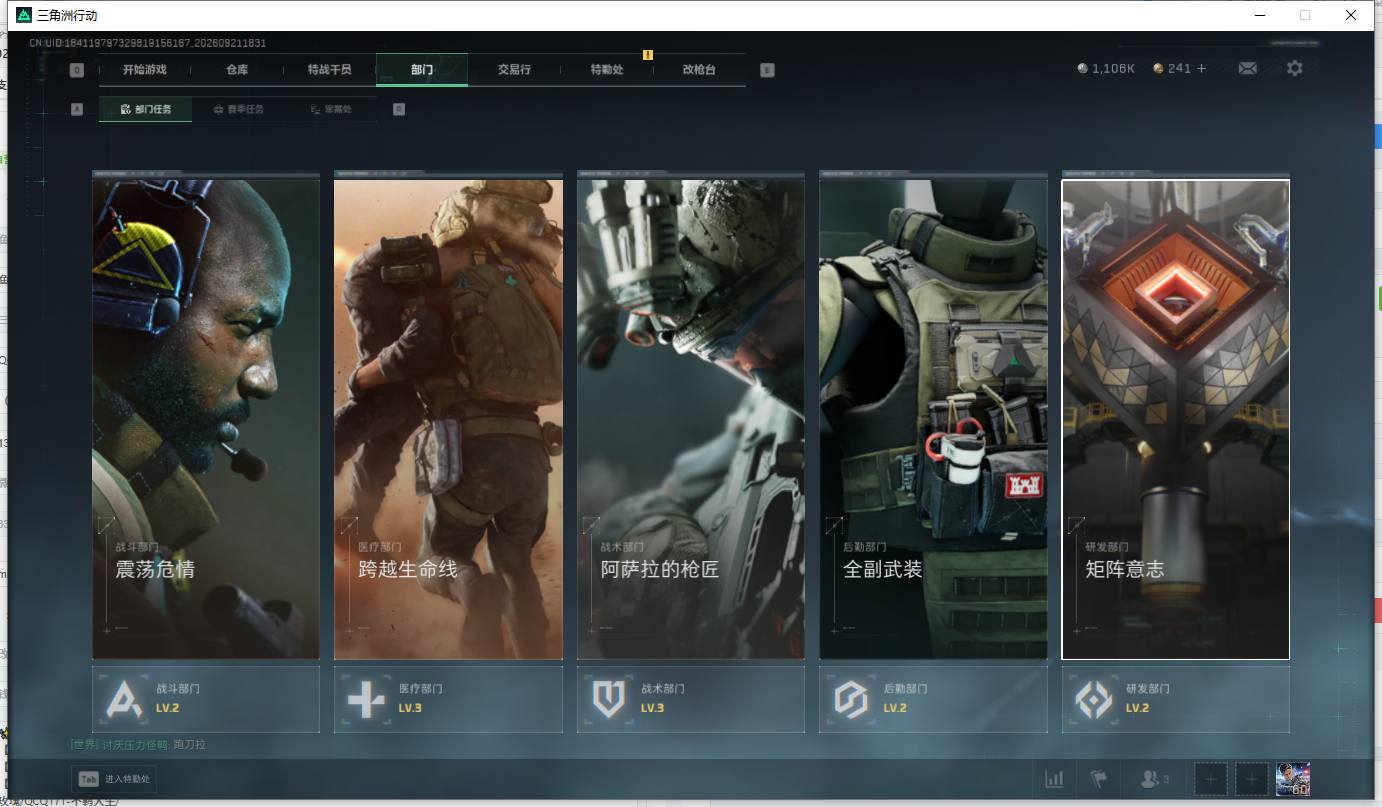Screen dimensions: 1382x807
Task: Open the settings gear icon
Action: 1295,68
